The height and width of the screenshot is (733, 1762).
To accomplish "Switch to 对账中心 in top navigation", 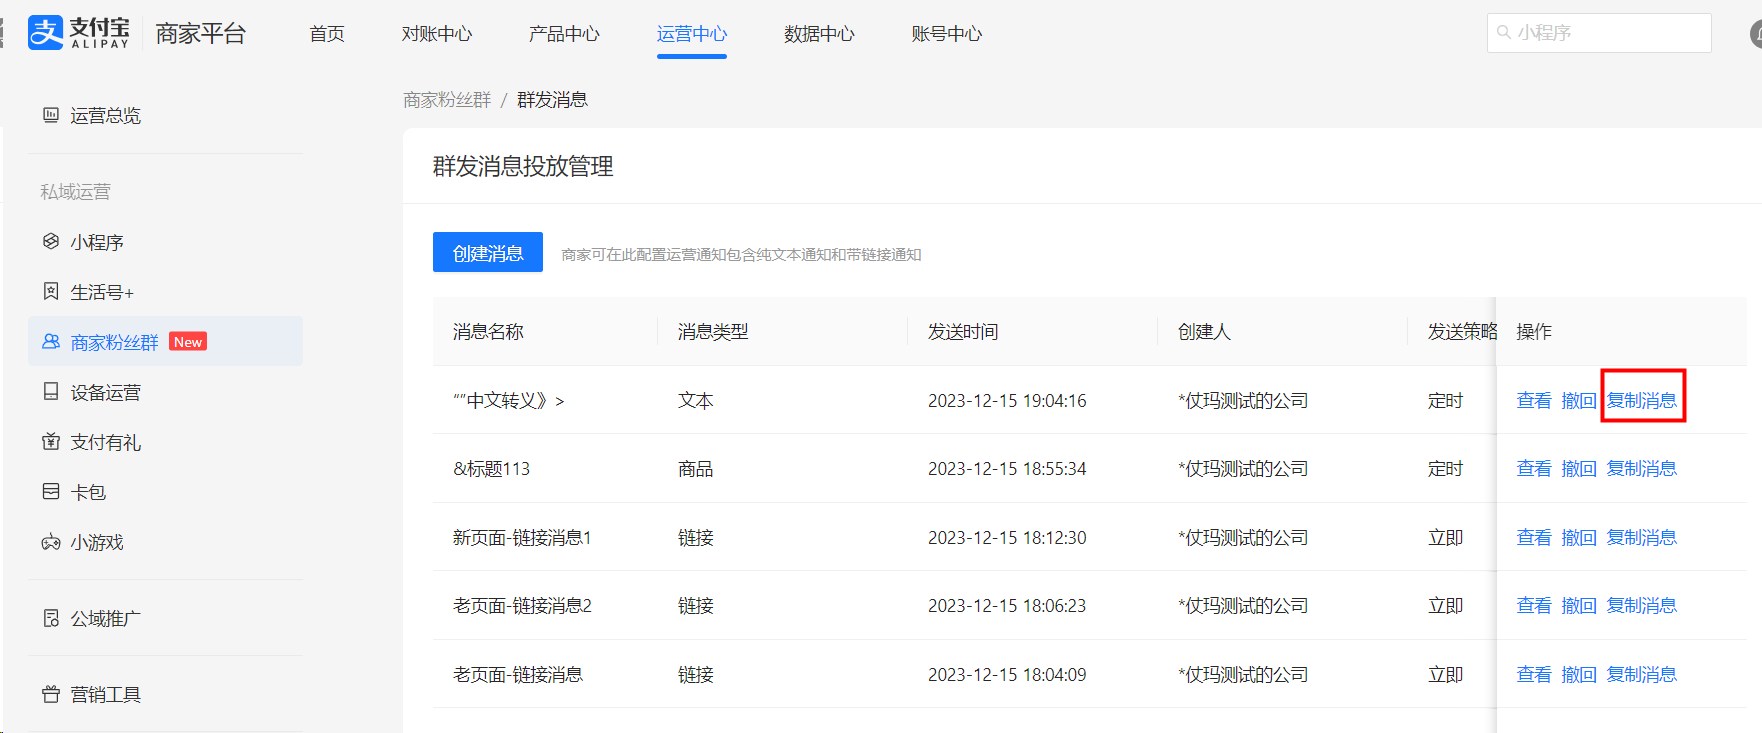I will (436, 34).
